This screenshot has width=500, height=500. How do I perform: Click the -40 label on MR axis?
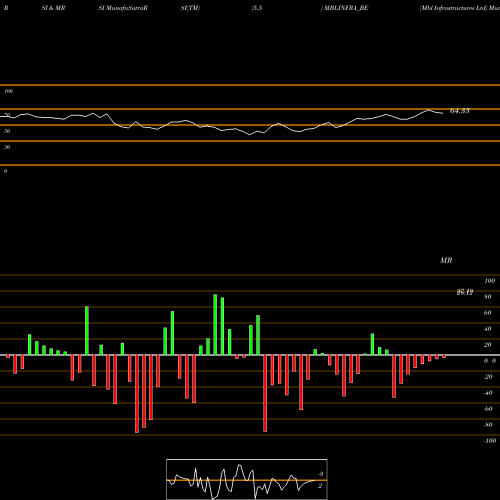[488, 393]
